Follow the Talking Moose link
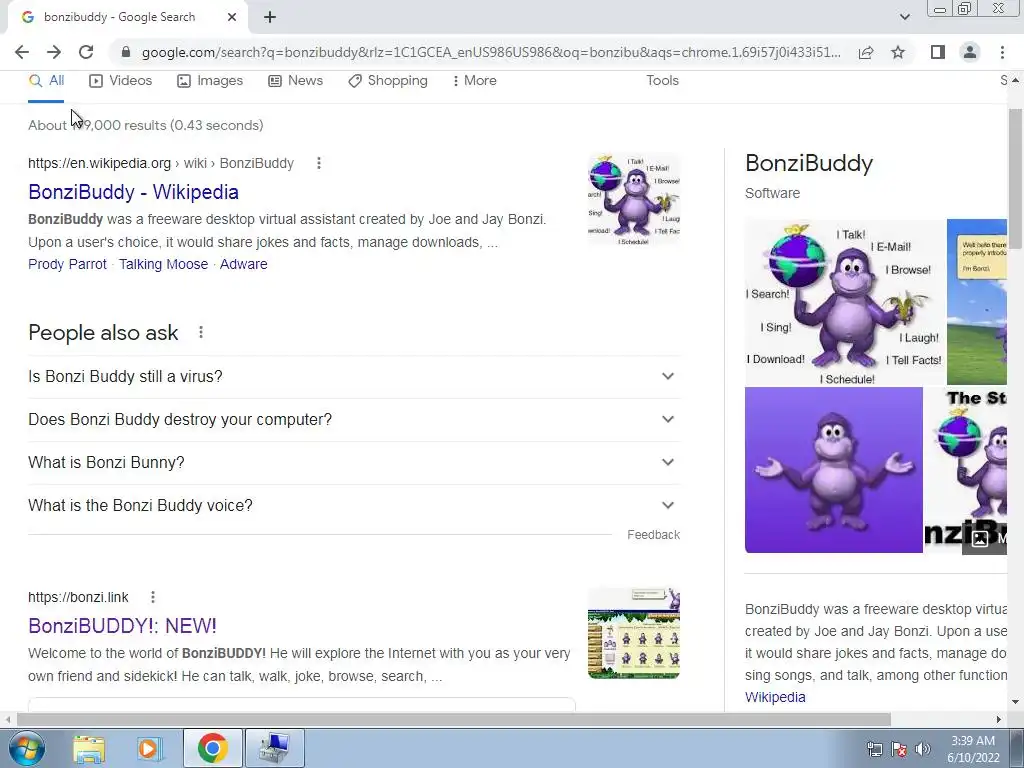 (x=163, y=264)
